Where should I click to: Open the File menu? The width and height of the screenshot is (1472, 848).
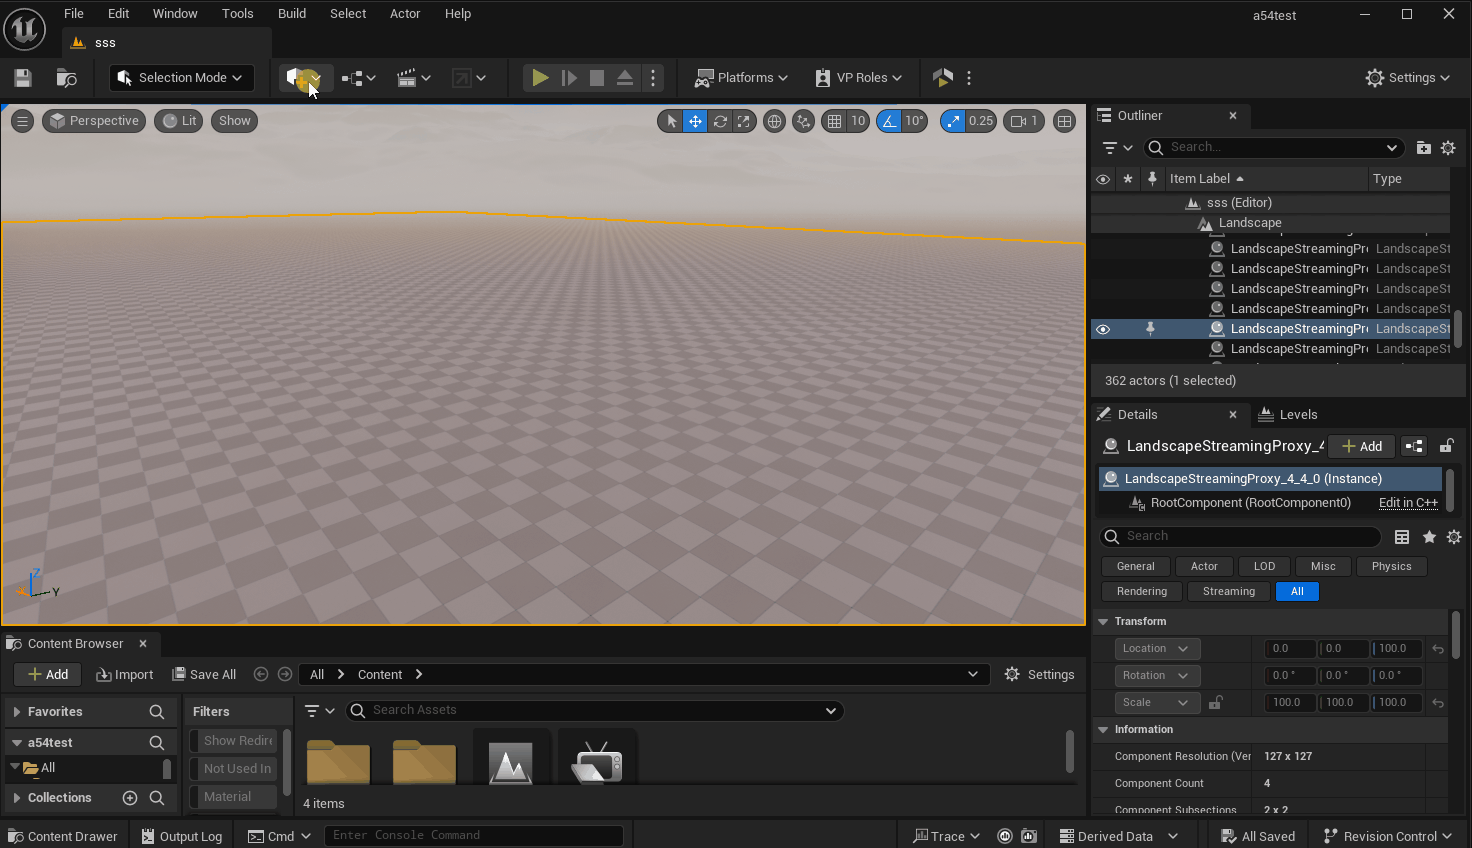[74, 14]
